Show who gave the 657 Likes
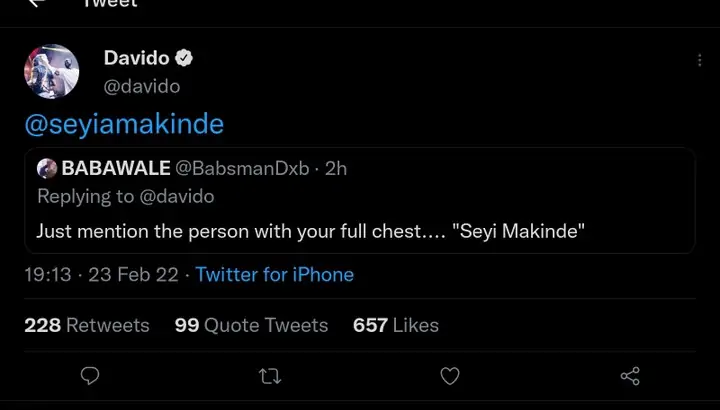The height and width of the screenshot is (410, 720). coord(396,325)
